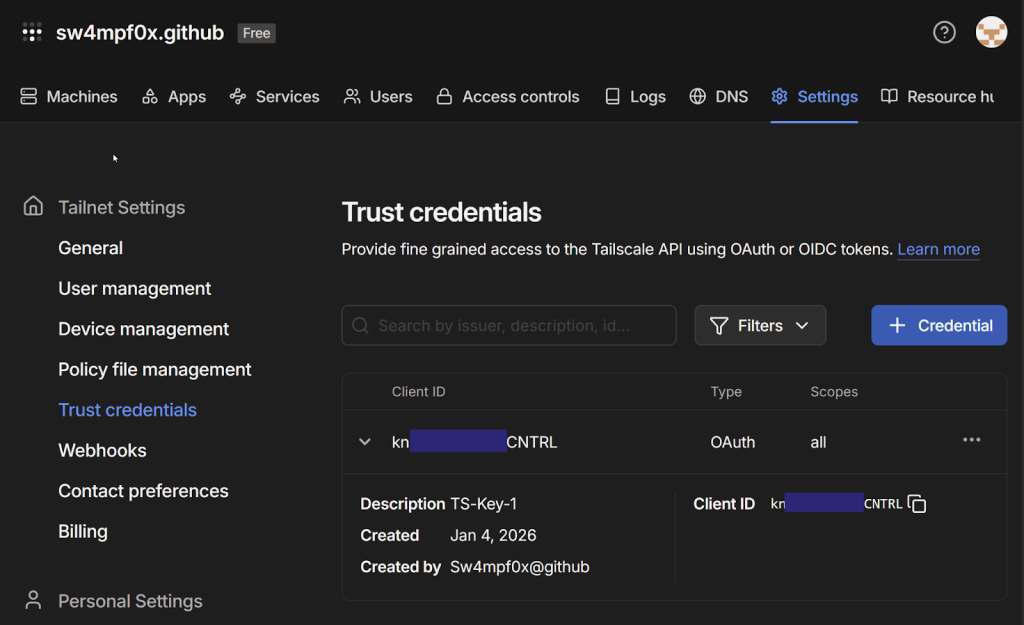Image resolution: width=1024 pixels, height=625 pixels.
Task: Follow the Learn more link
Action: point(938,249)
